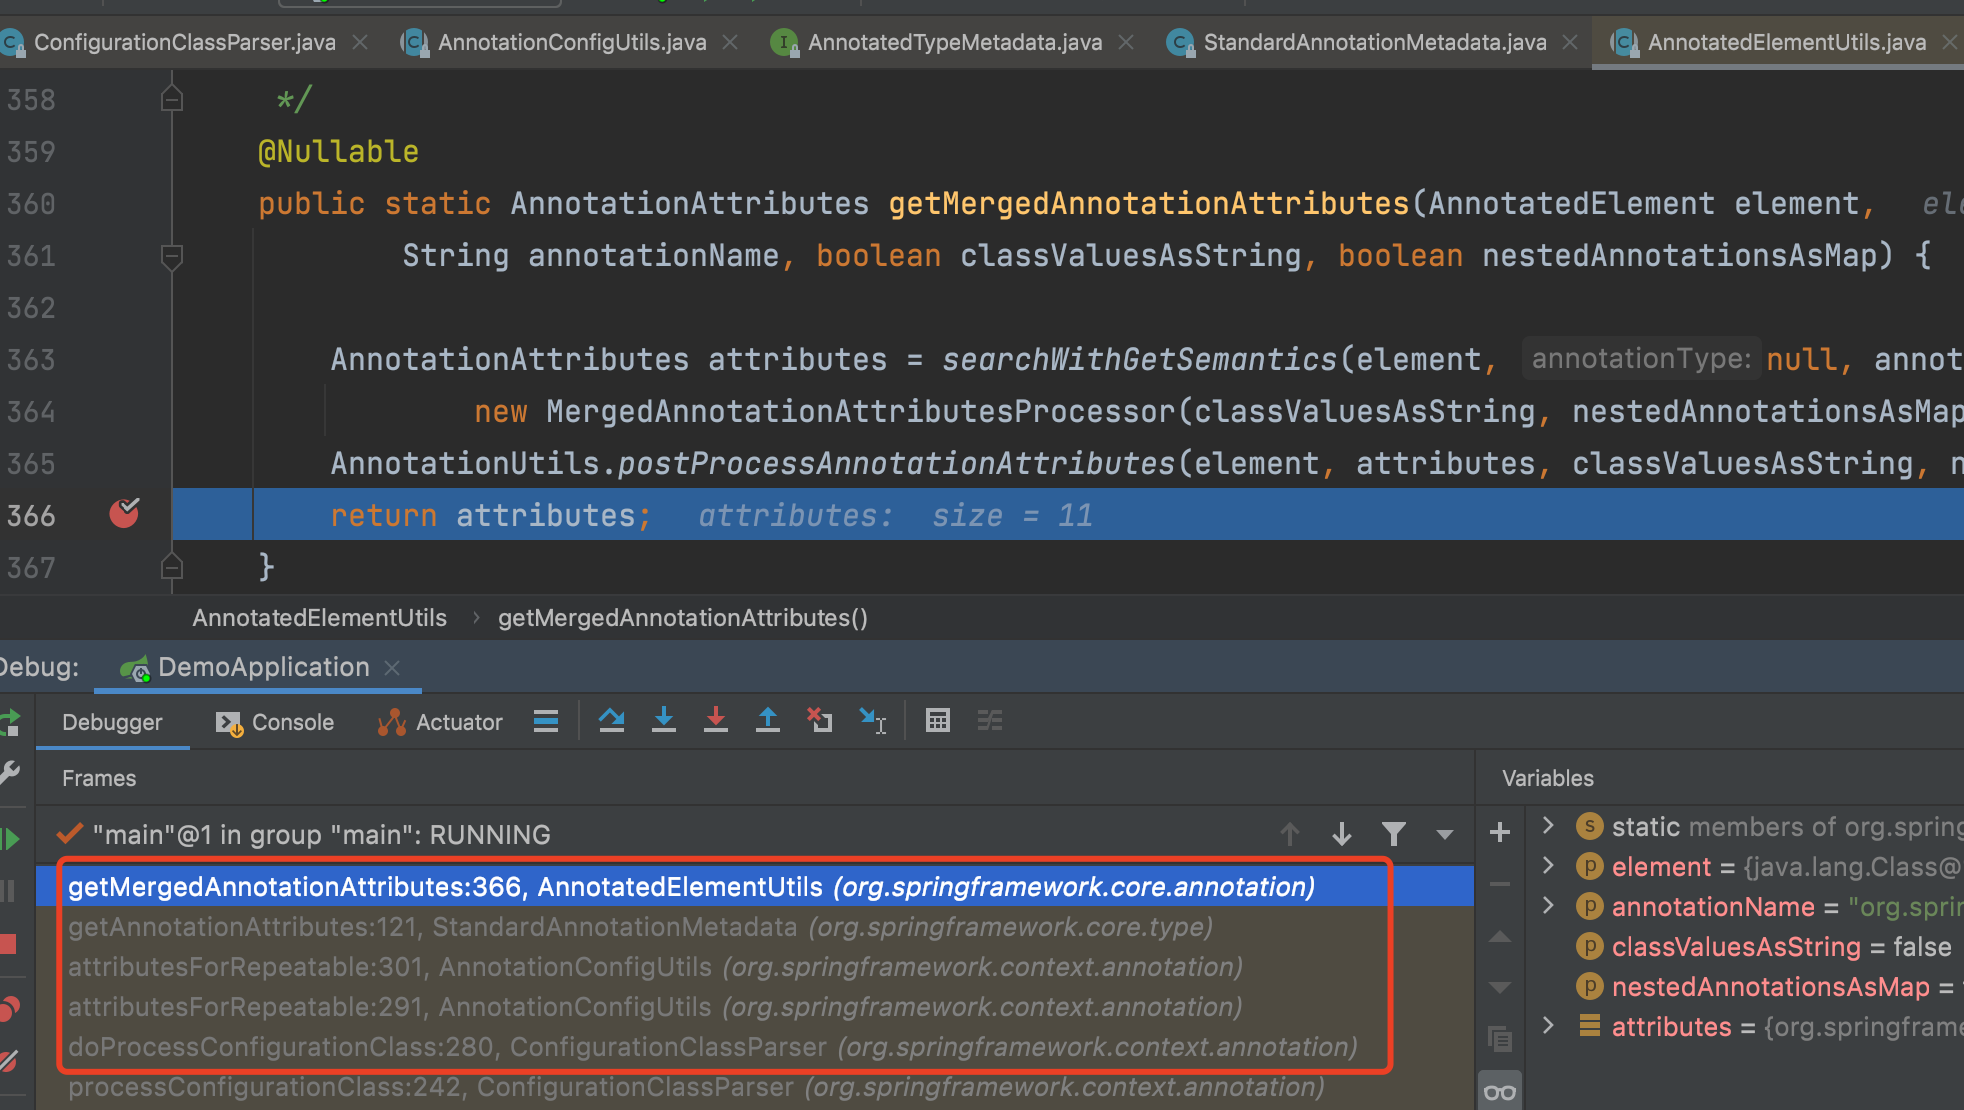This screenshot has height=1110, width=1964.
Task: Open the Evaluate Expression calculator icon
Action: point(937,721)
